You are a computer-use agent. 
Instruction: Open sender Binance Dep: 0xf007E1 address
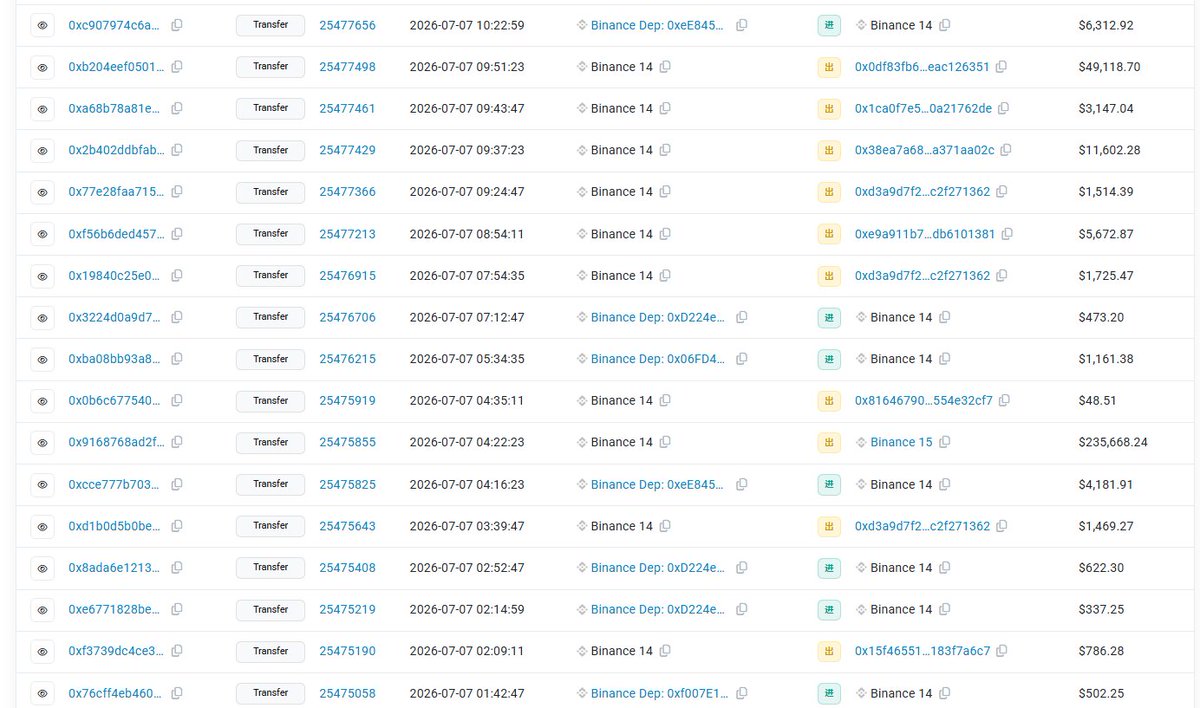pyautogui.click(x=660, y=693)
